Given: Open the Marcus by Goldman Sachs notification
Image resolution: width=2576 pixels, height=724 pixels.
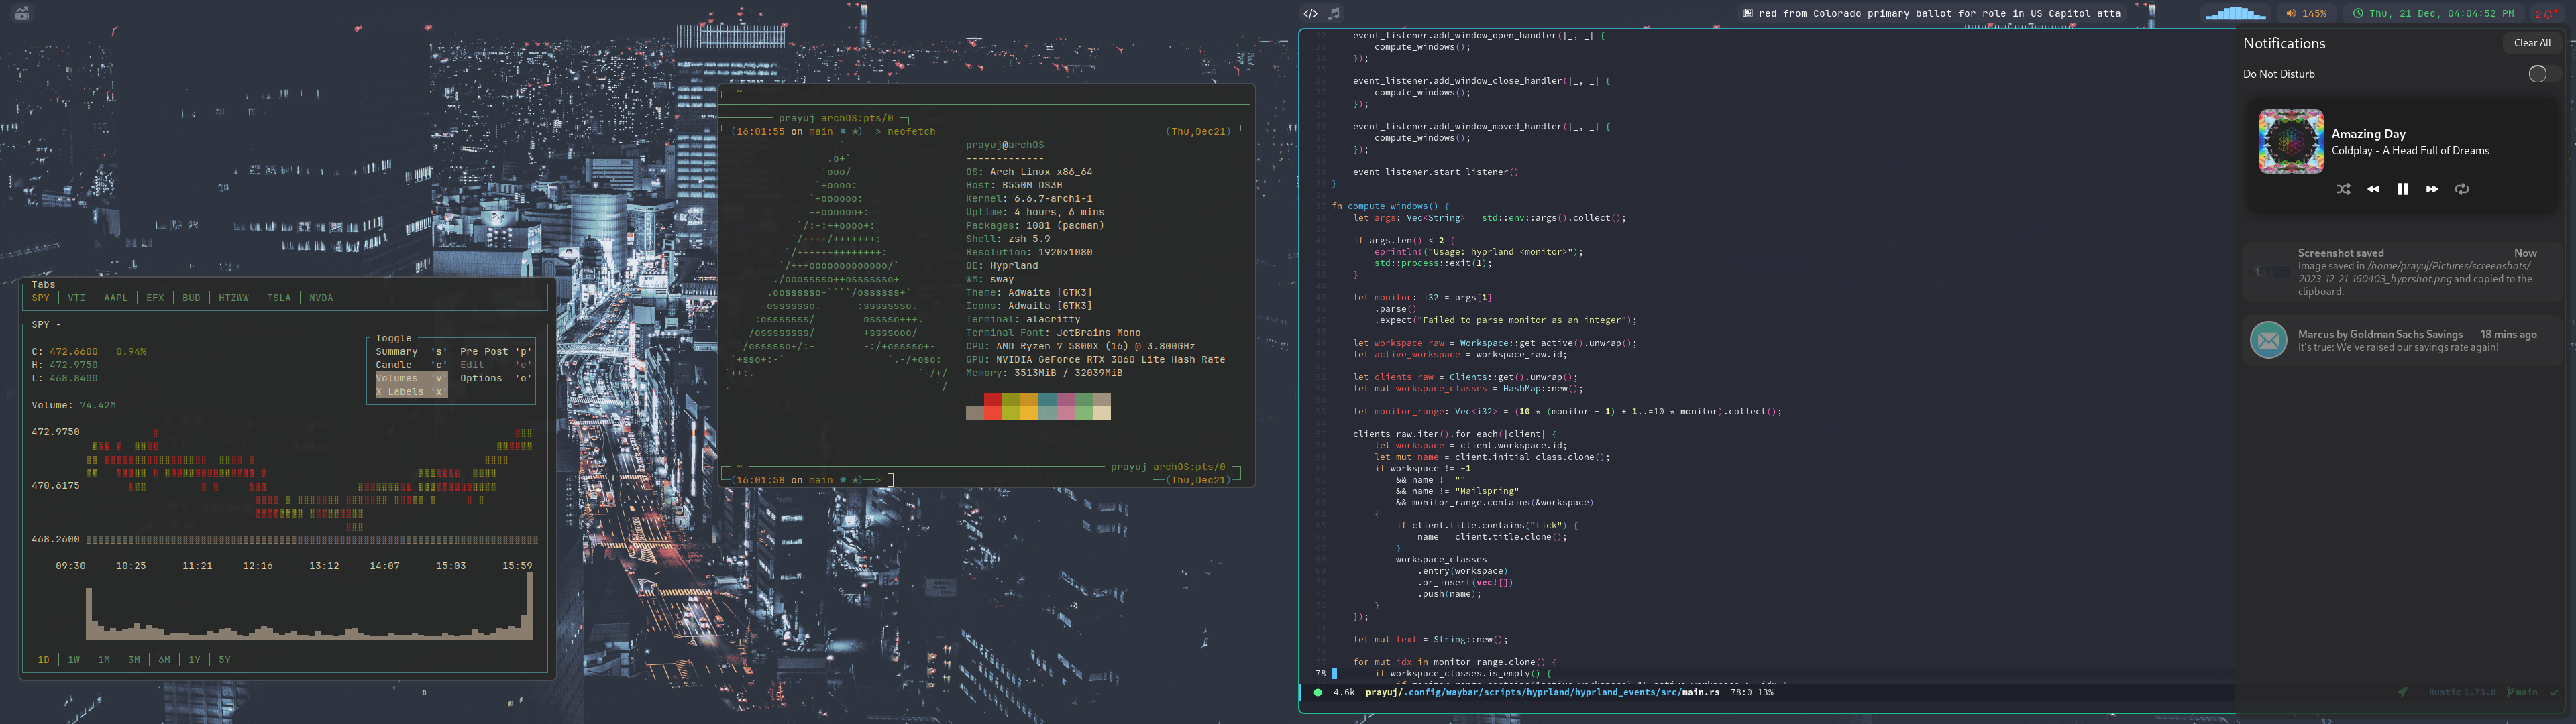Looking at the screenshot, I should [2402, 341].
